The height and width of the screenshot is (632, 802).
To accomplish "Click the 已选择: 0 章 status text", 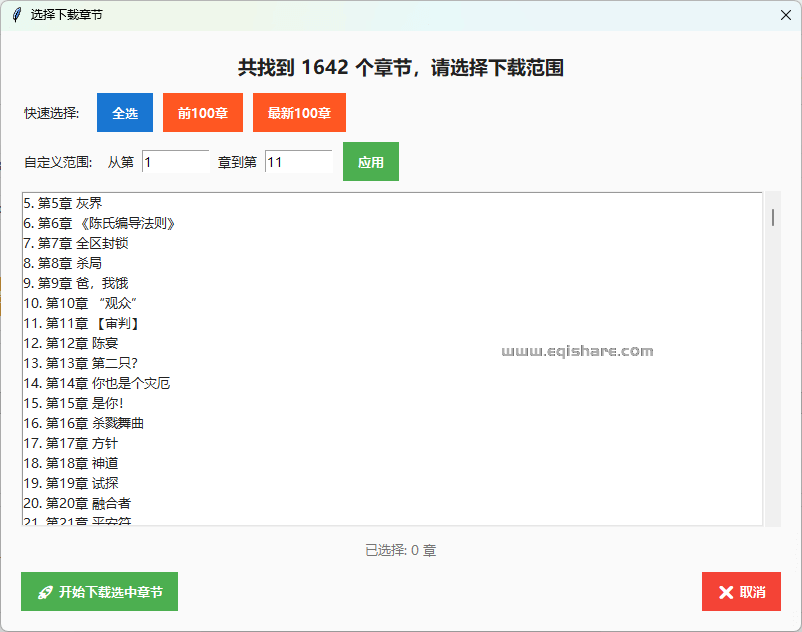I will (x=401, y=550).
